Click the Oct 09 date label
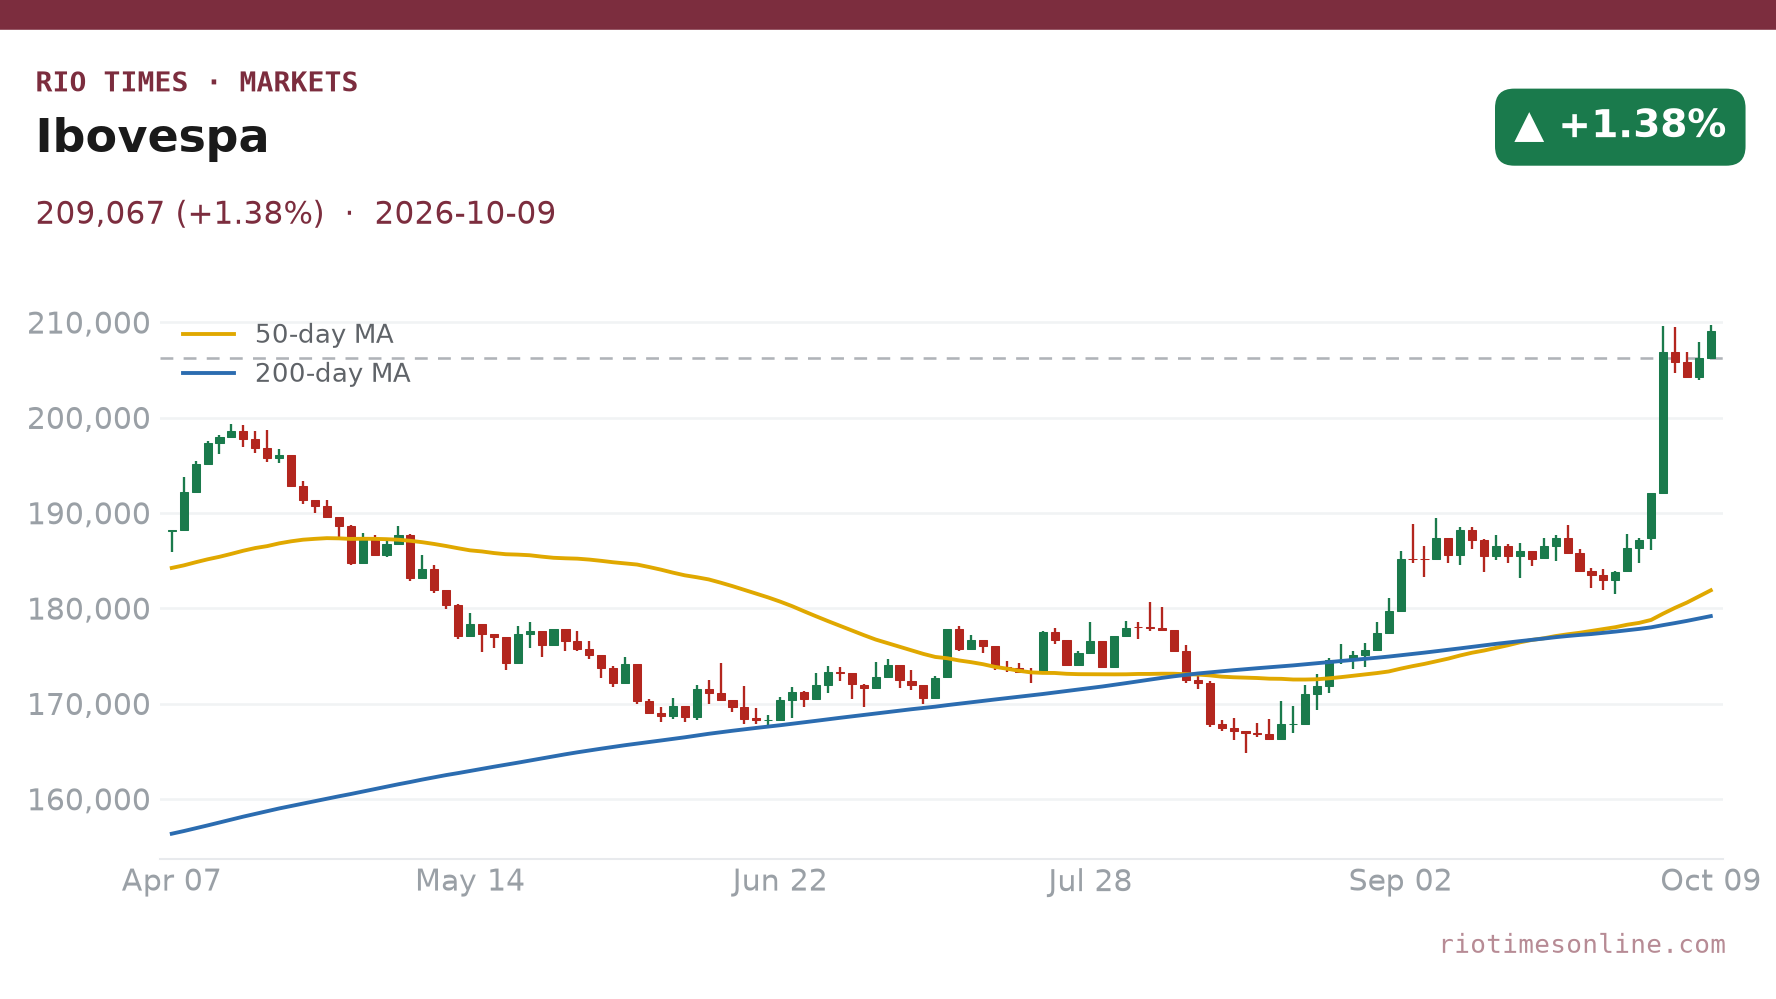This screenshot has width=1776, height=999. (1711, 881)
